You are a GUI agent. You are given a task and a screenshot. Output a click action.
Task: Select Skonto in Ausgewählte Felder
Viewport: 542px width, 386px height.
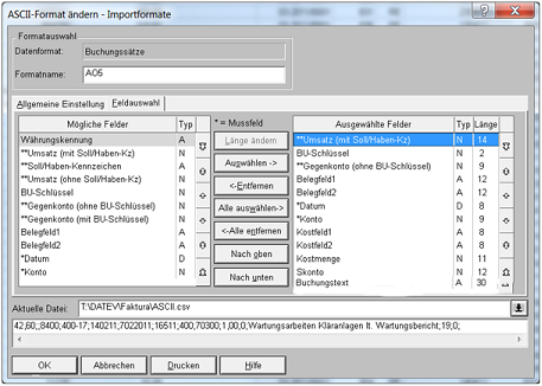coord(396,272)
